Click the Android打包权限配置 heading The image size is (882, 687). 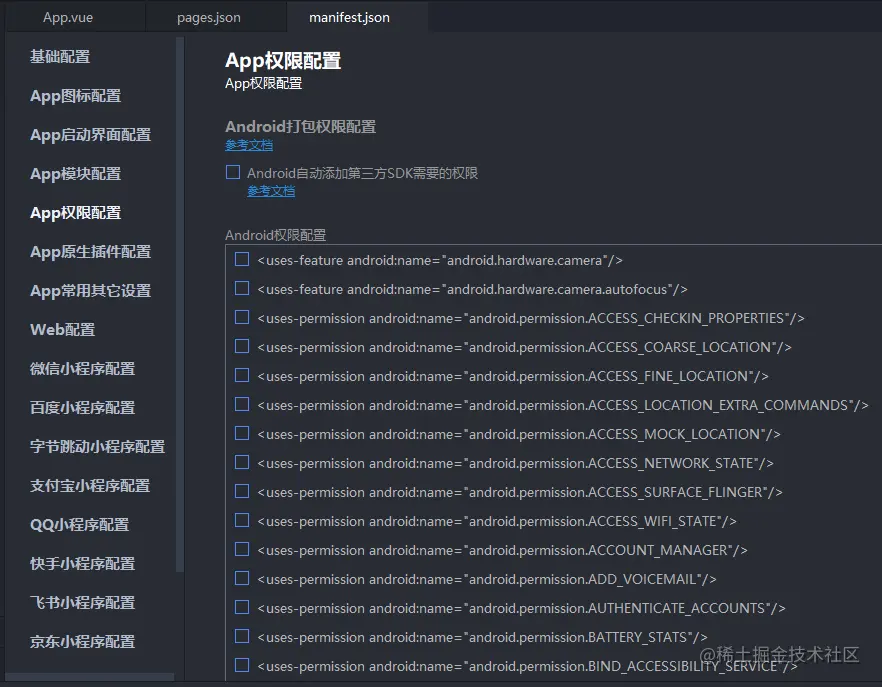pos(300,127)
